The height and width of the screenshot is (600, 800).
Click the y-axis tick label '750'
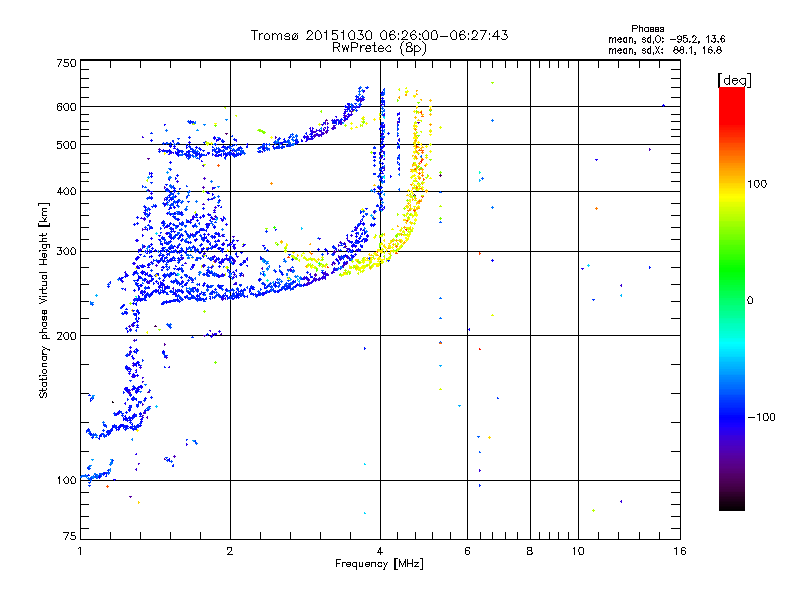[x=66, y=63]
